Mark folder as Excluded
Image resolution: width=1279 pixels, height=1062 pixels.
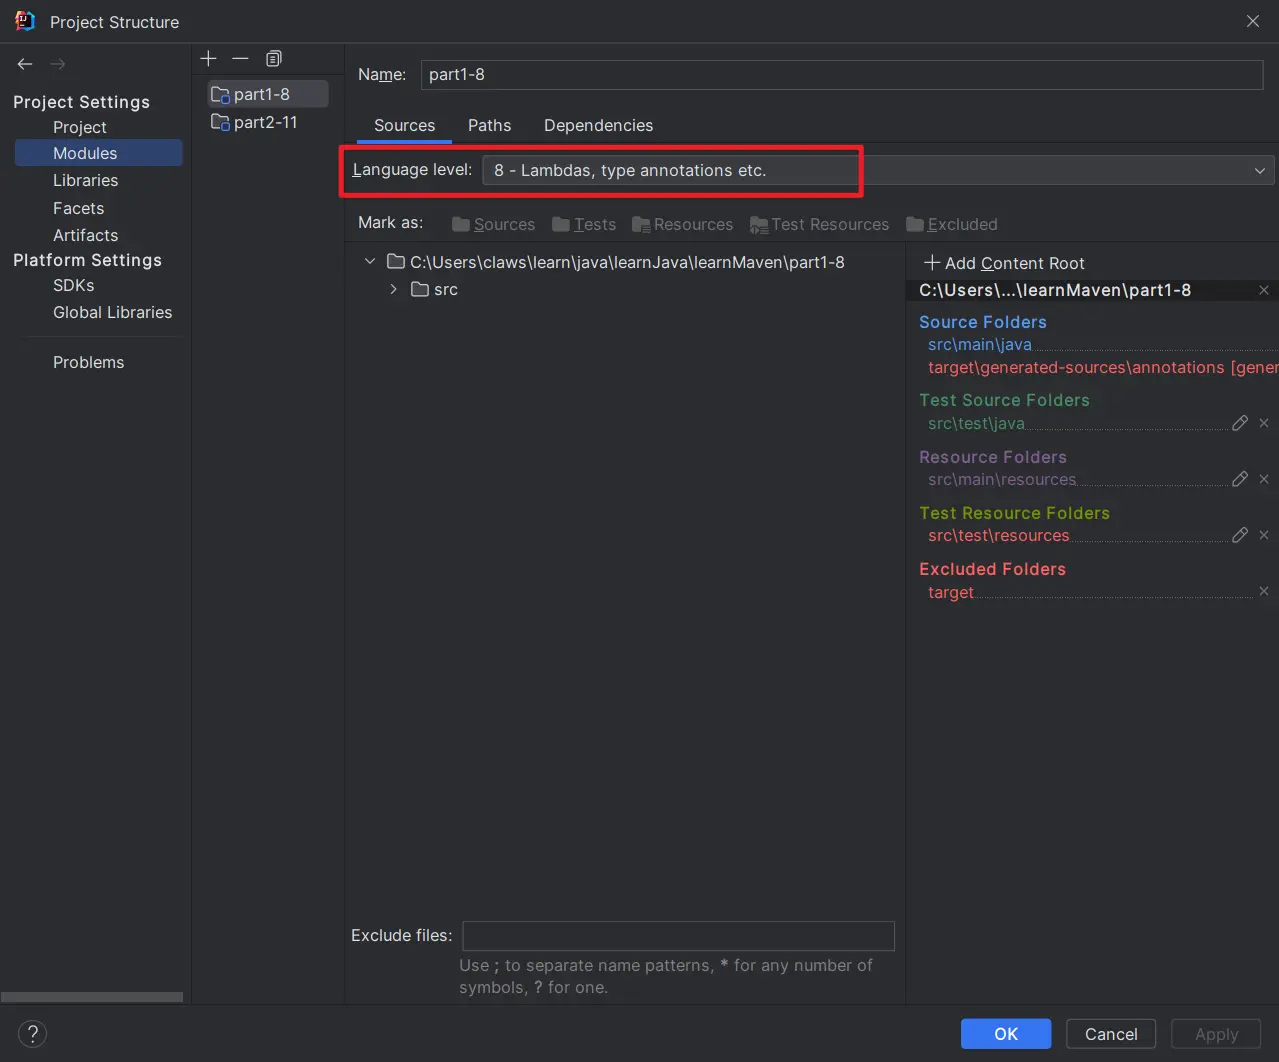(951, 224)
